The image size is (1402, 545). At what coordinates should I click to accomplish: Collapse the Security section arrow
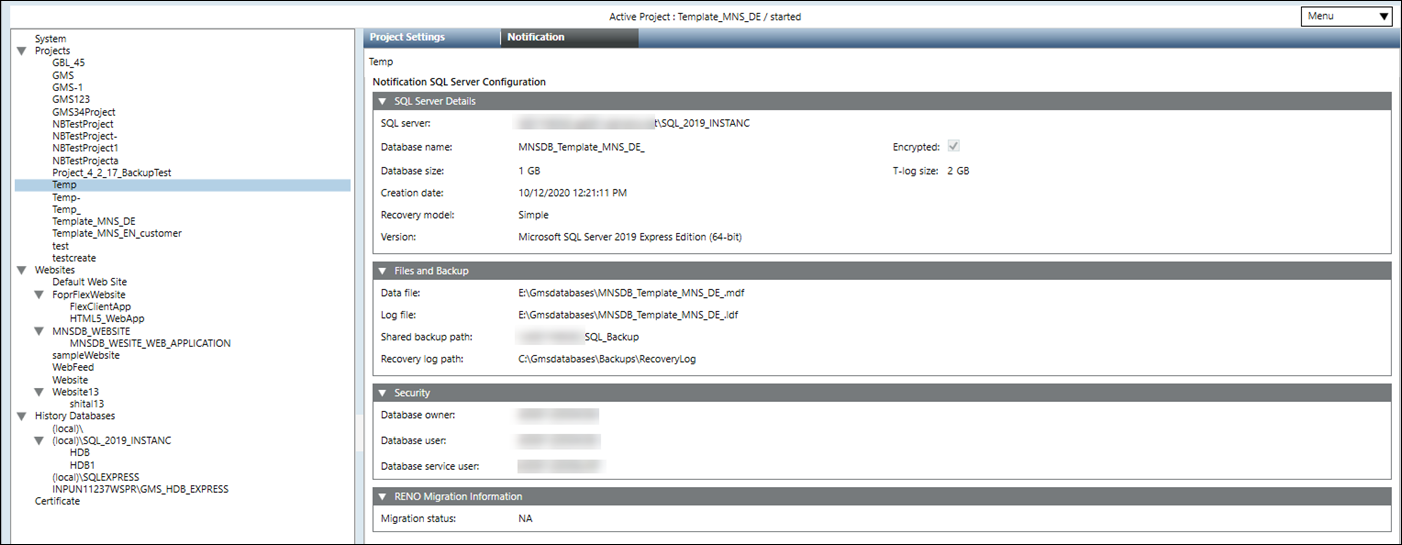pos(382,393)
